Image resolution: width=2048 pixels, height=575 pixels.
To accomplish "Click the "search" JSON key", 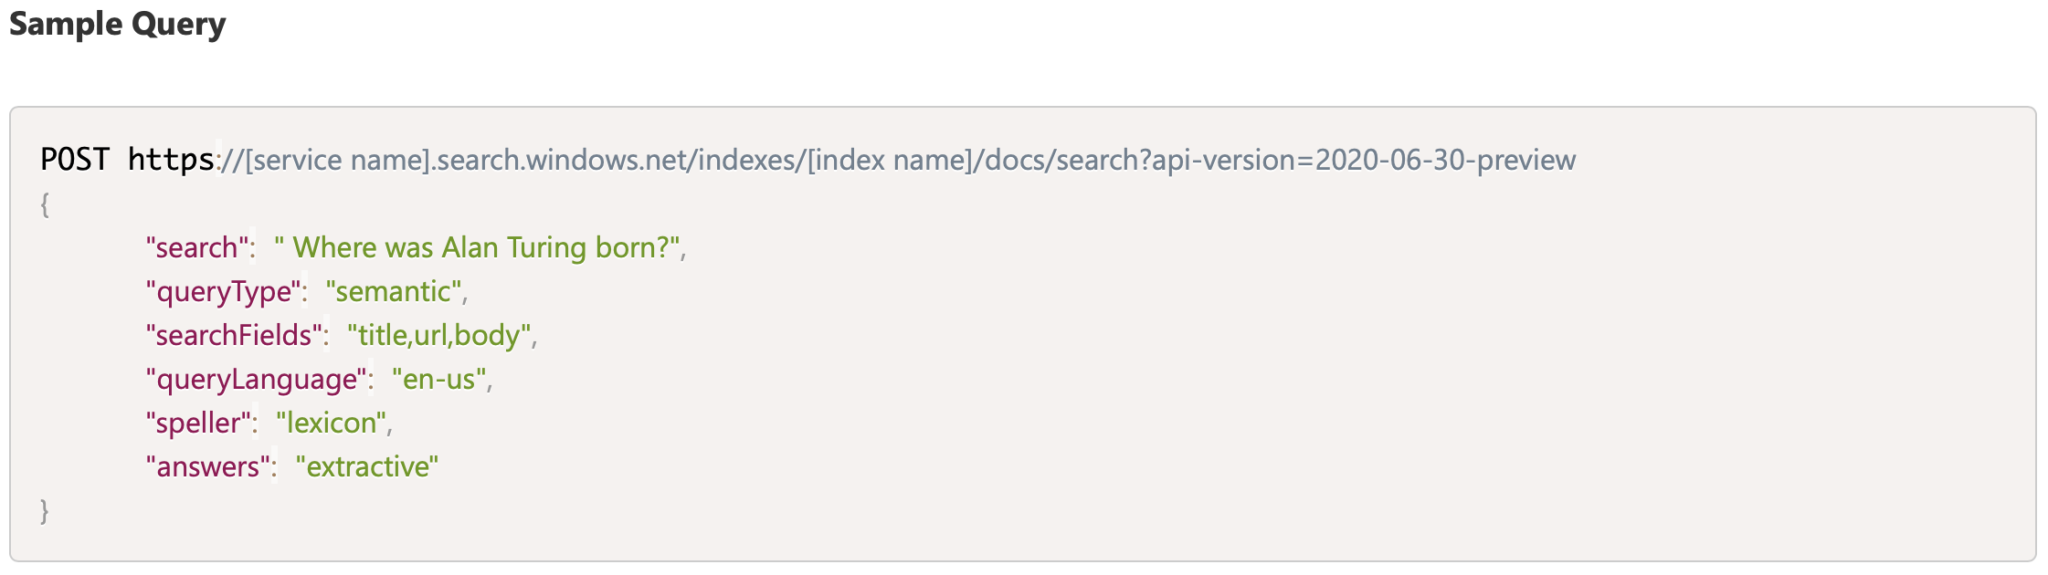I will [x=197, y=247].
